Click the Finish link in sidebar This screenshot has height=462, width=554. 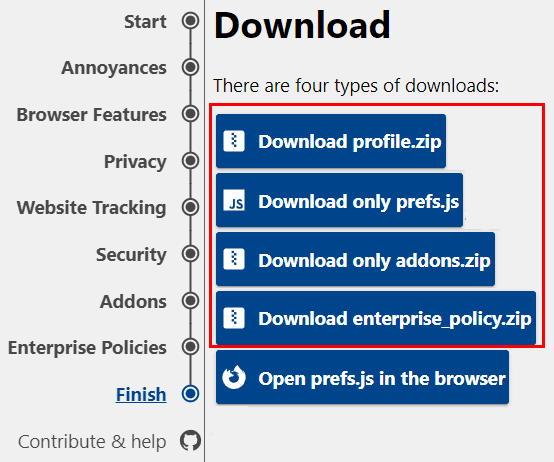141,395
